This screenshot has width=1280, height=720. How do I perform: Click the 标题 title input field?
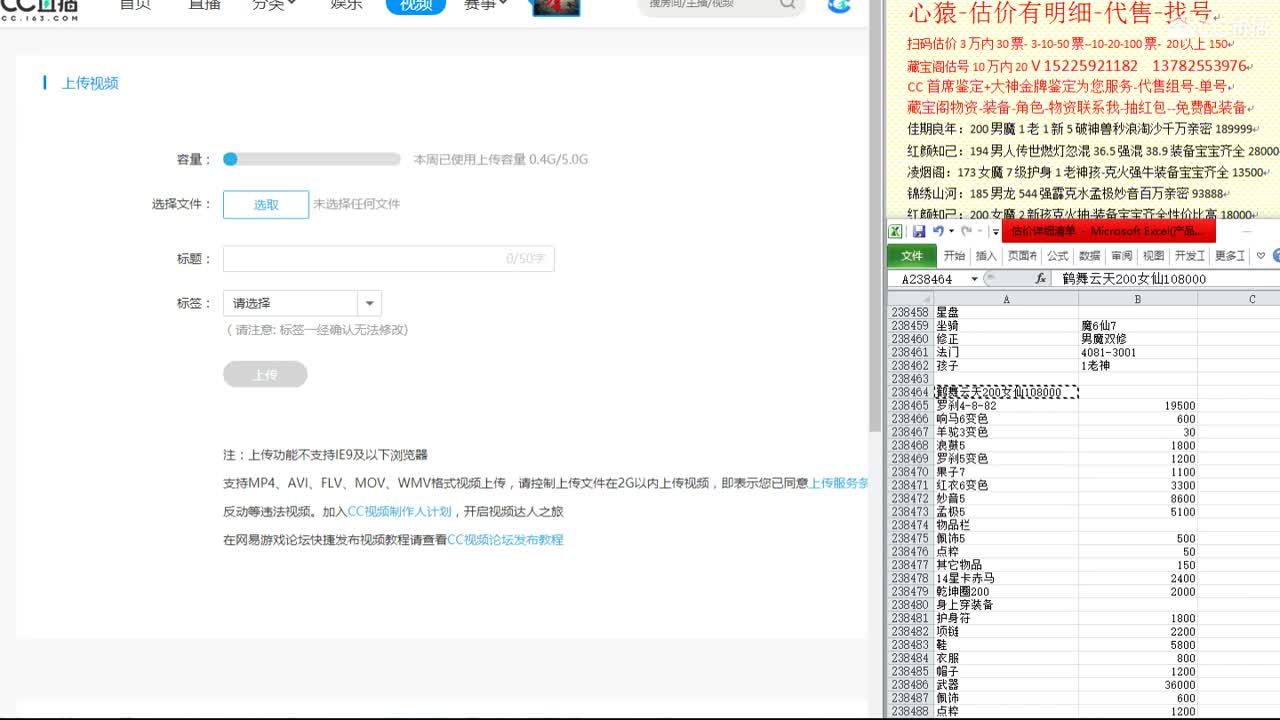point(388,259)
